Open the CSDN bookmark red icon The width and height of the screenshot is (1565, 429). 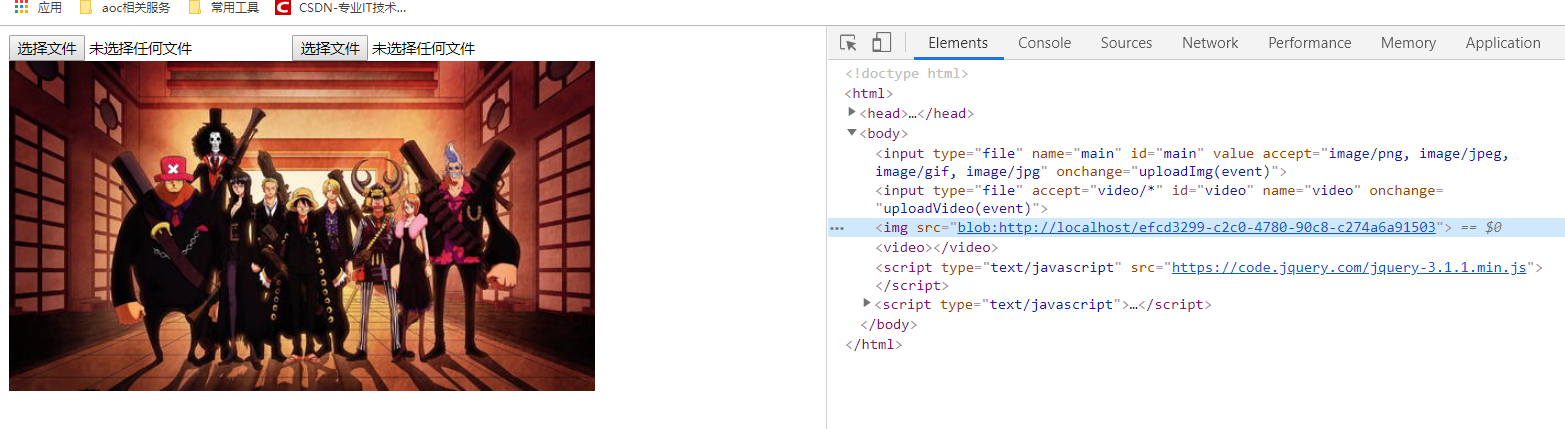283,7
